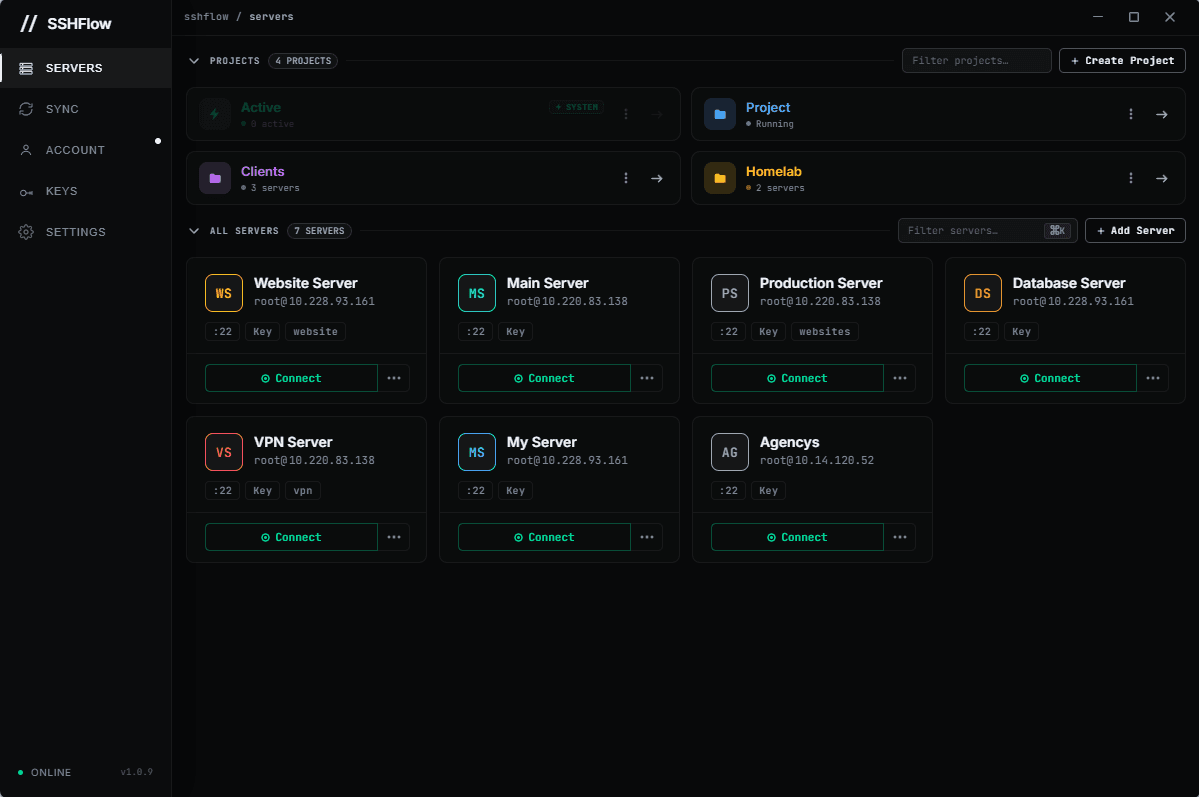The height and width of the screenshot is (797, 1199).
Task: Open the Project card arrow
Action: click(x=1162, y=114)
